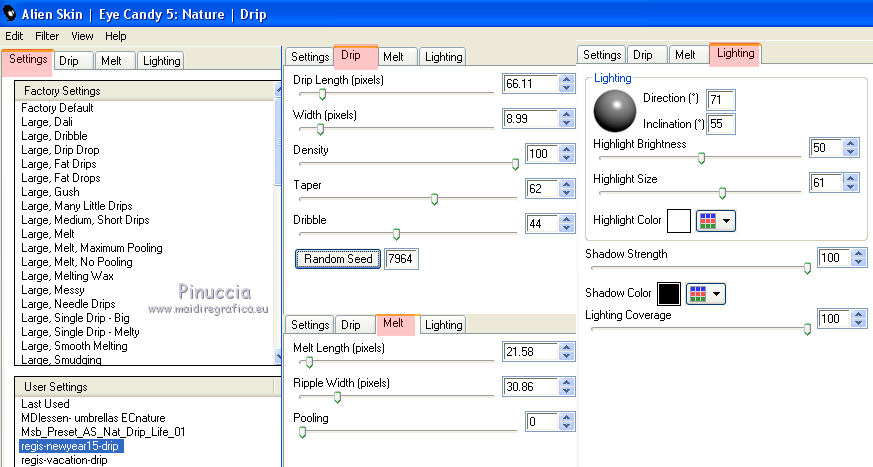873x467 pixels.
Task: Click the Ripple Width spinner arrows
Action: tap(567, 387)
